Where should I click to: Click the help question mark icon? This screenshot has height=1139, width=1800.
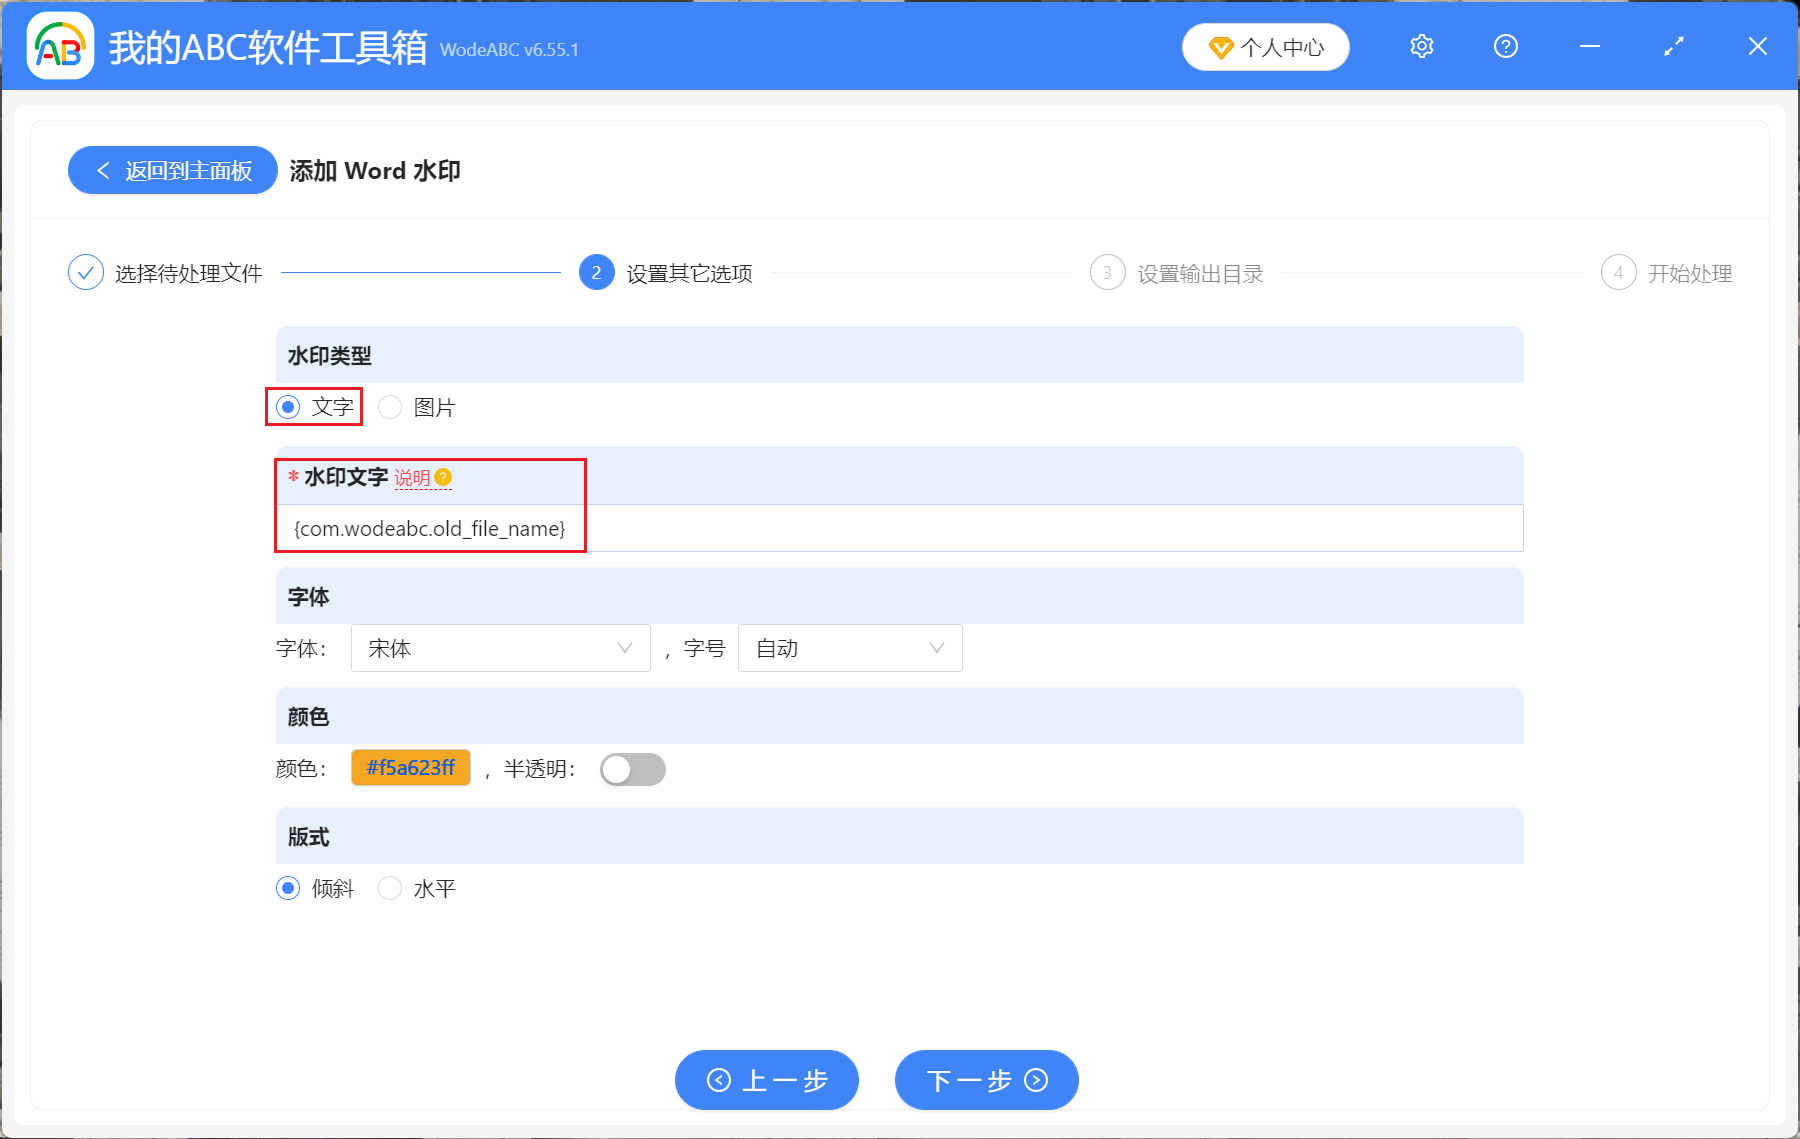[x=1505, y=46]
